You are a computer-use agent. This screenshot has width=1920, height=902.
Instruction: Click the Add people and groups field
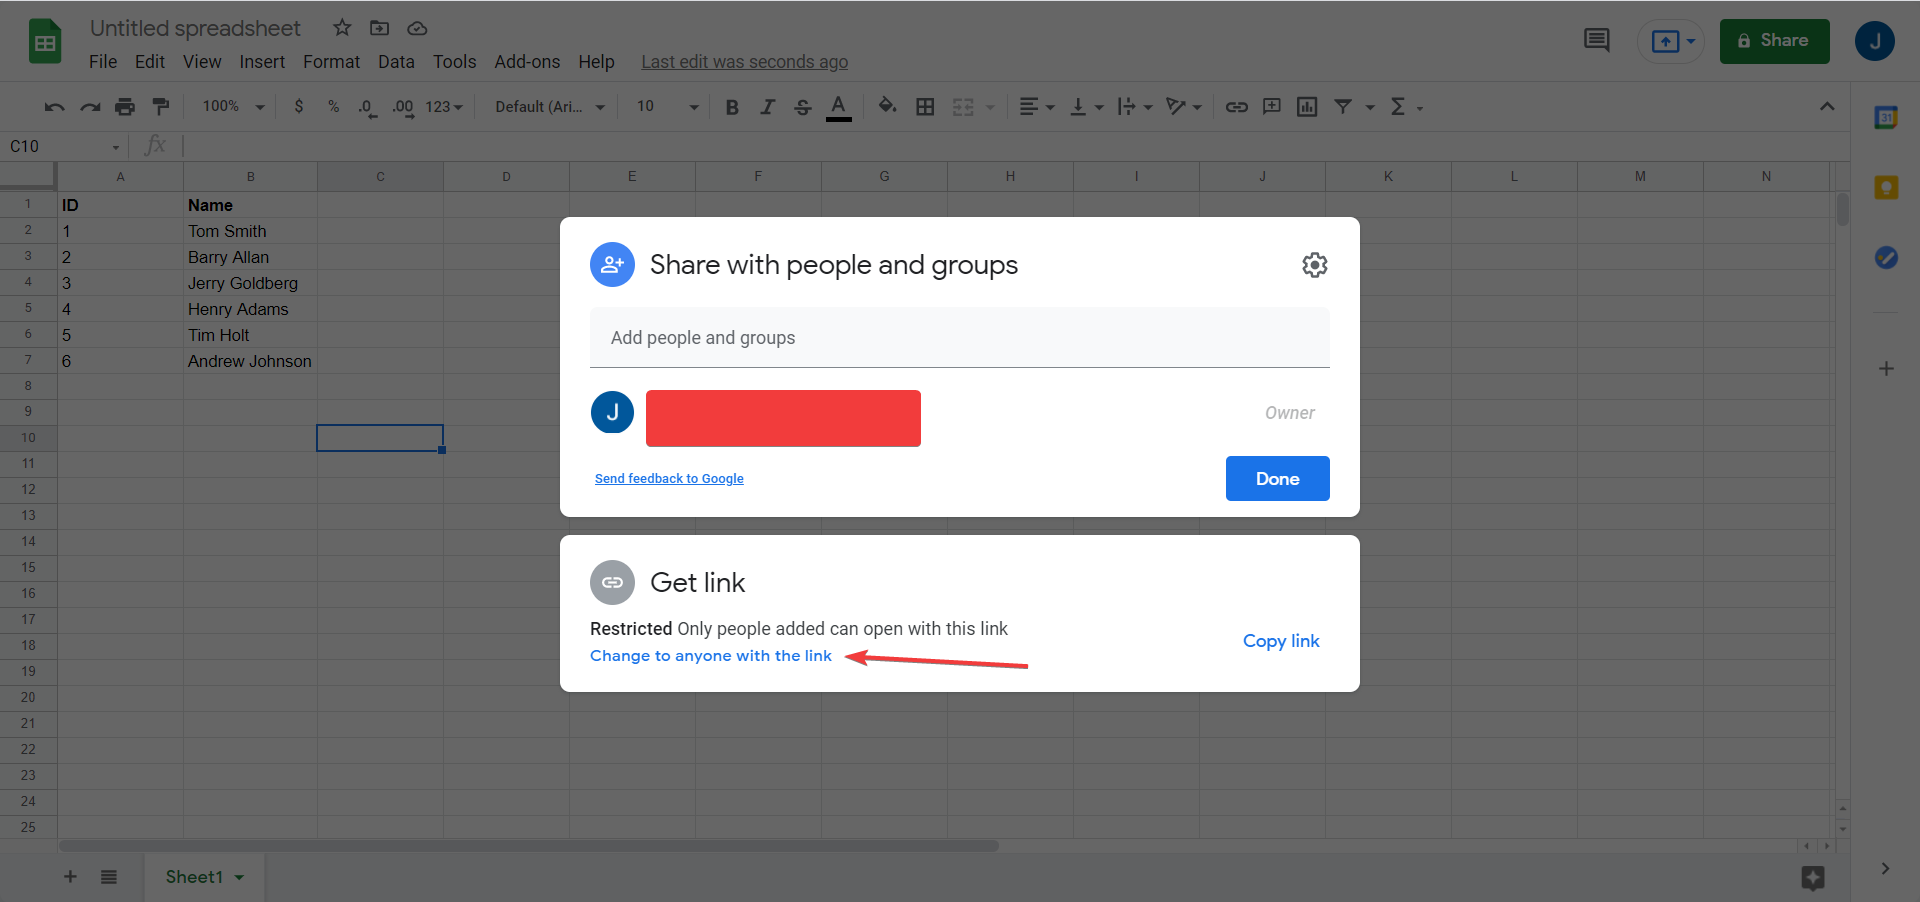(959, 338)
